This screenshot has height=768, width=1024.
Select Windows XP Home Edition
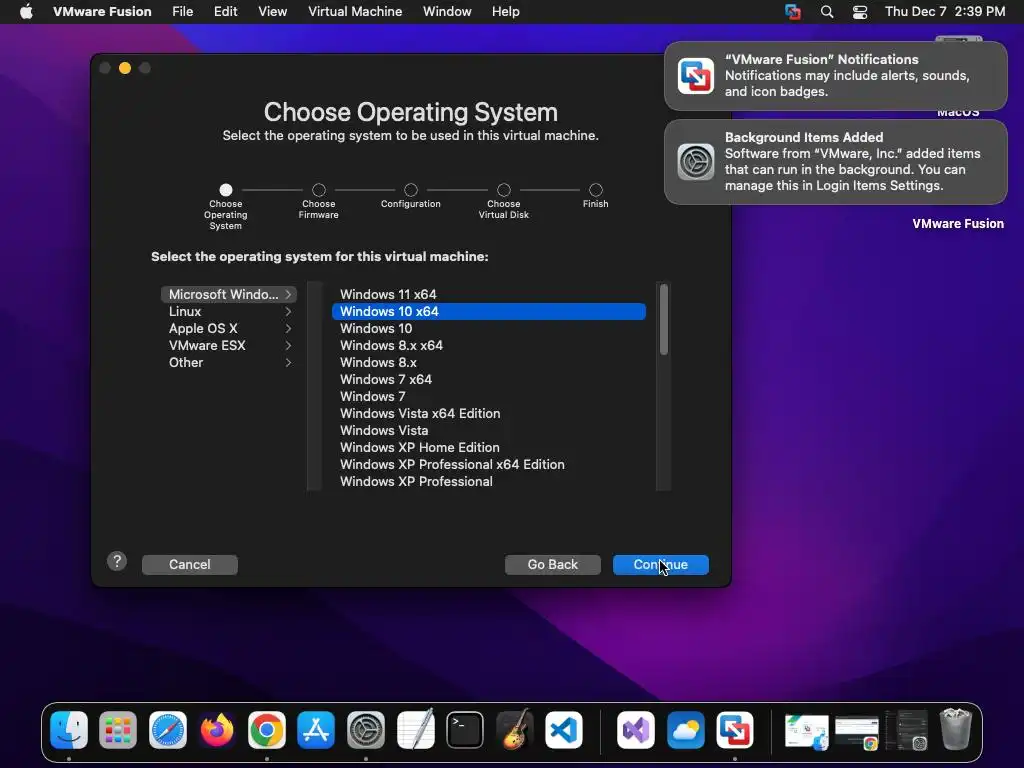pos(489,447)
